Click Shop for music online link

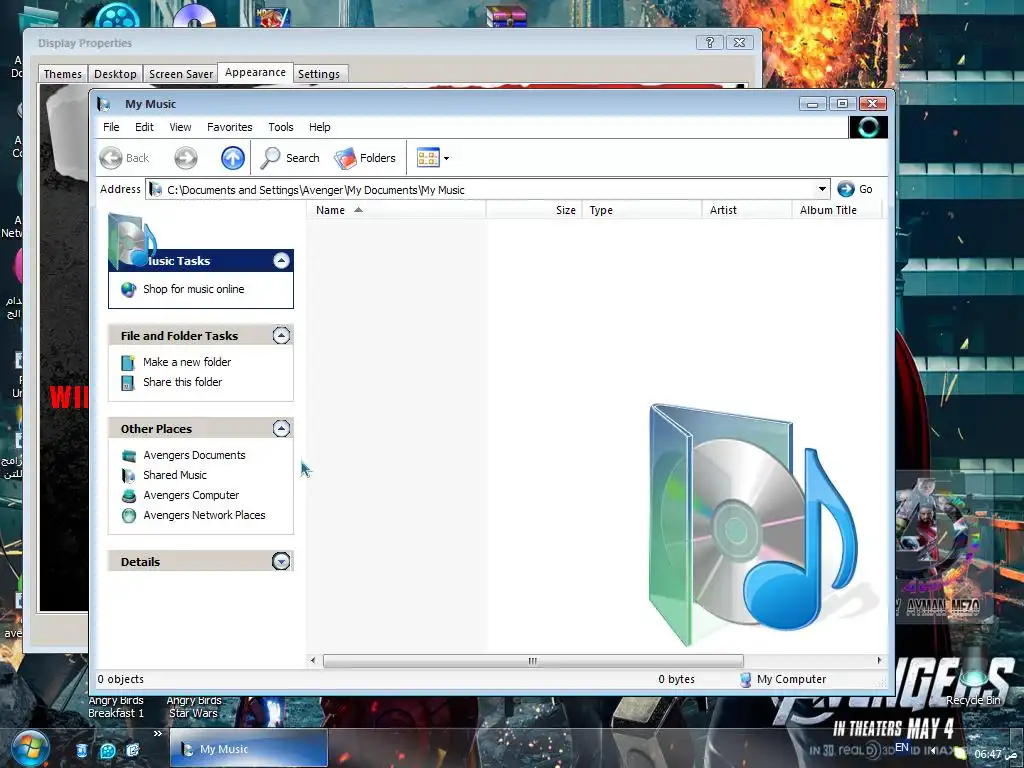tap(193, 289)
